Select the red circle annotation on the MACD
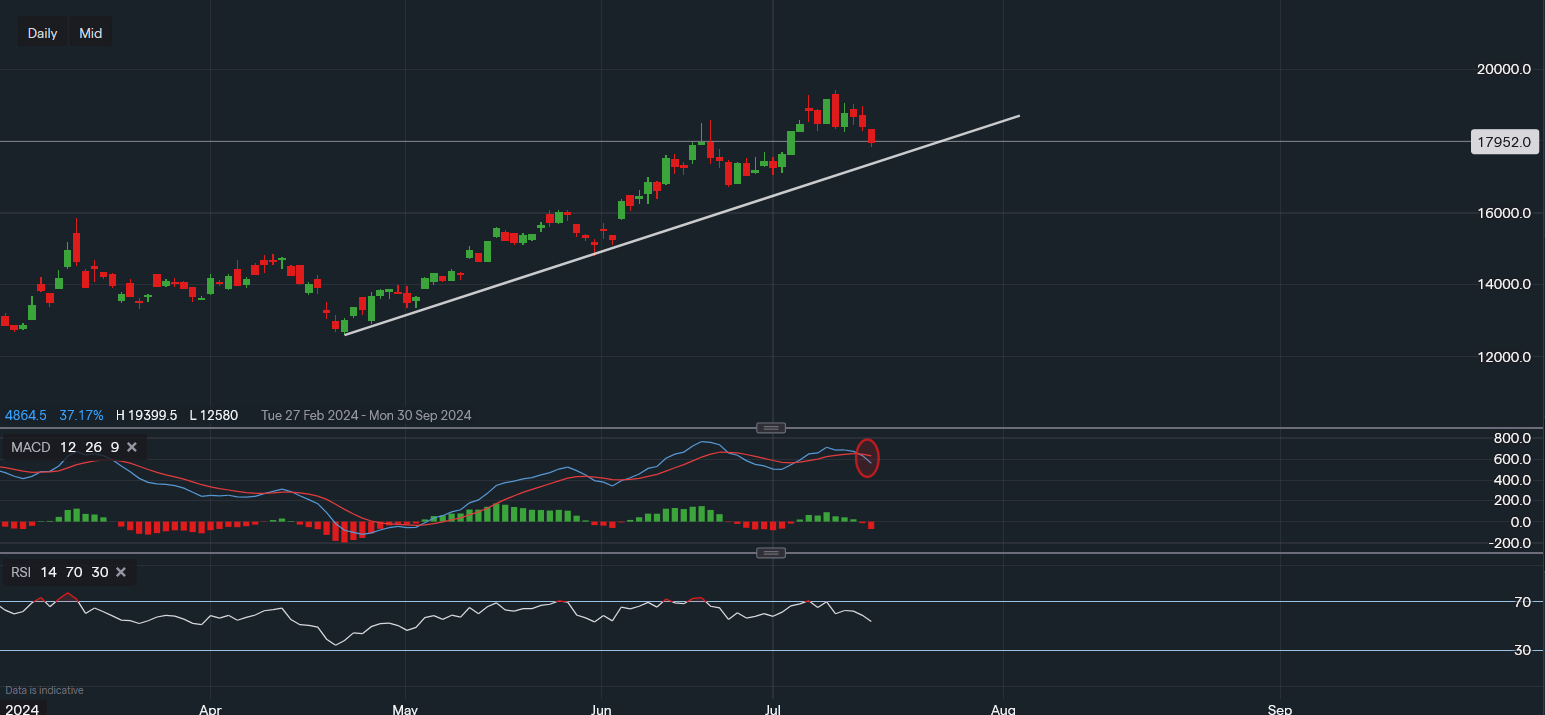This screenshot has height=715, width=1545. [866, 459]
